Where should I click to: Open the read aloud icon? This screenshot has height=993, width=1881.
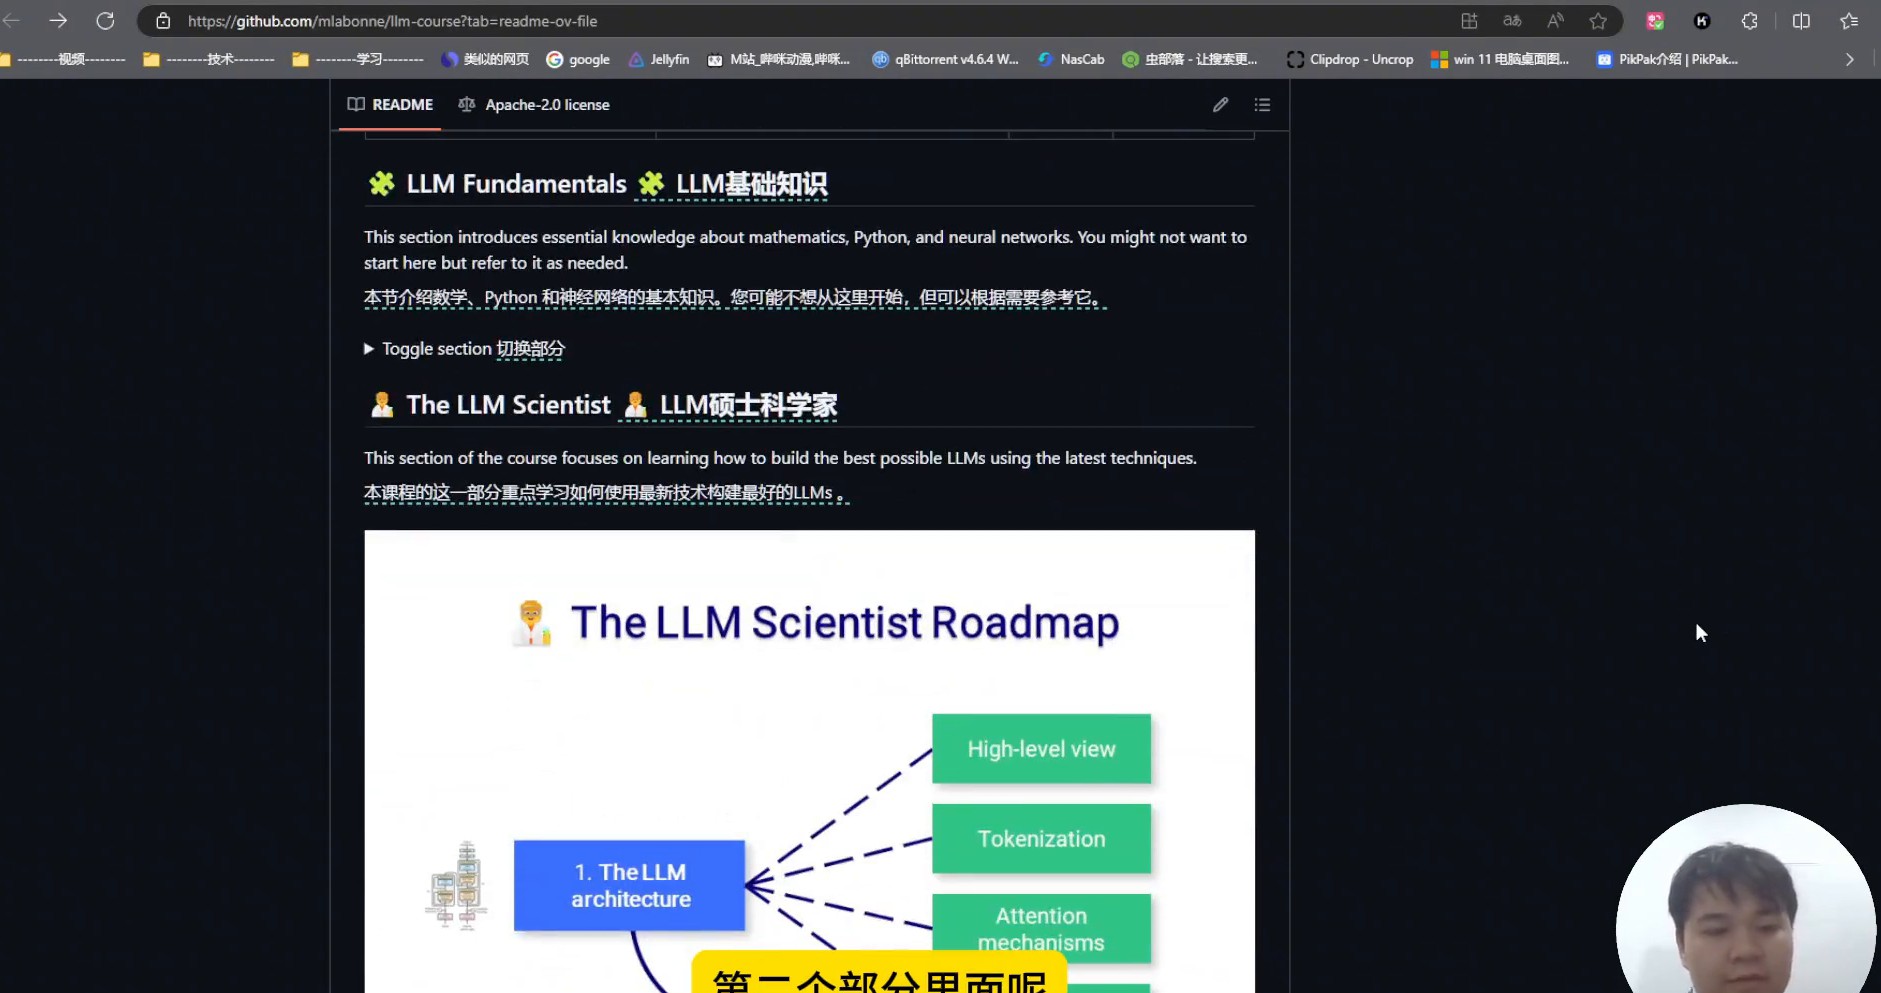[x=1555, y=21]
